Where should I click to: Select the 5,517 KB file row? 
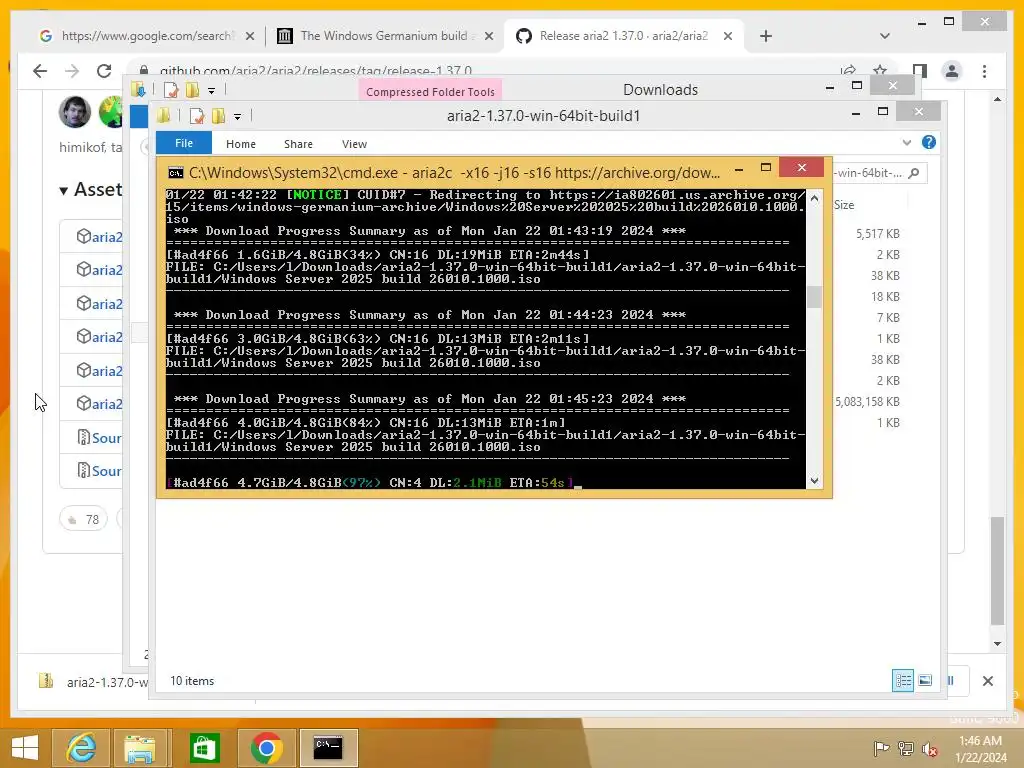[878, 234]
